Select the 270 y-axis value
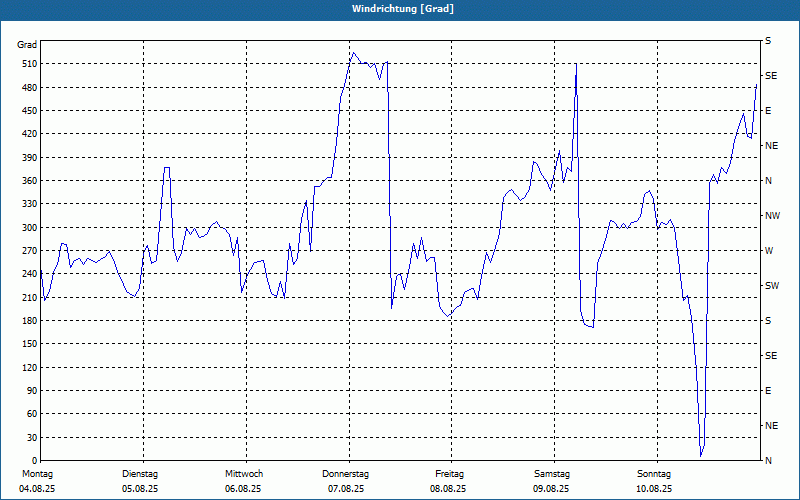800x500 pixels. pyautogui.click(x=29, y=251)
